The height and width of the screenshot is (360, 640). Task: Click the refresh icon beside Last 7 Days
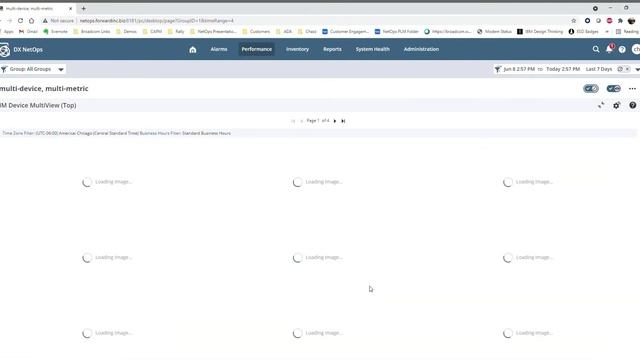click(620, 69)
